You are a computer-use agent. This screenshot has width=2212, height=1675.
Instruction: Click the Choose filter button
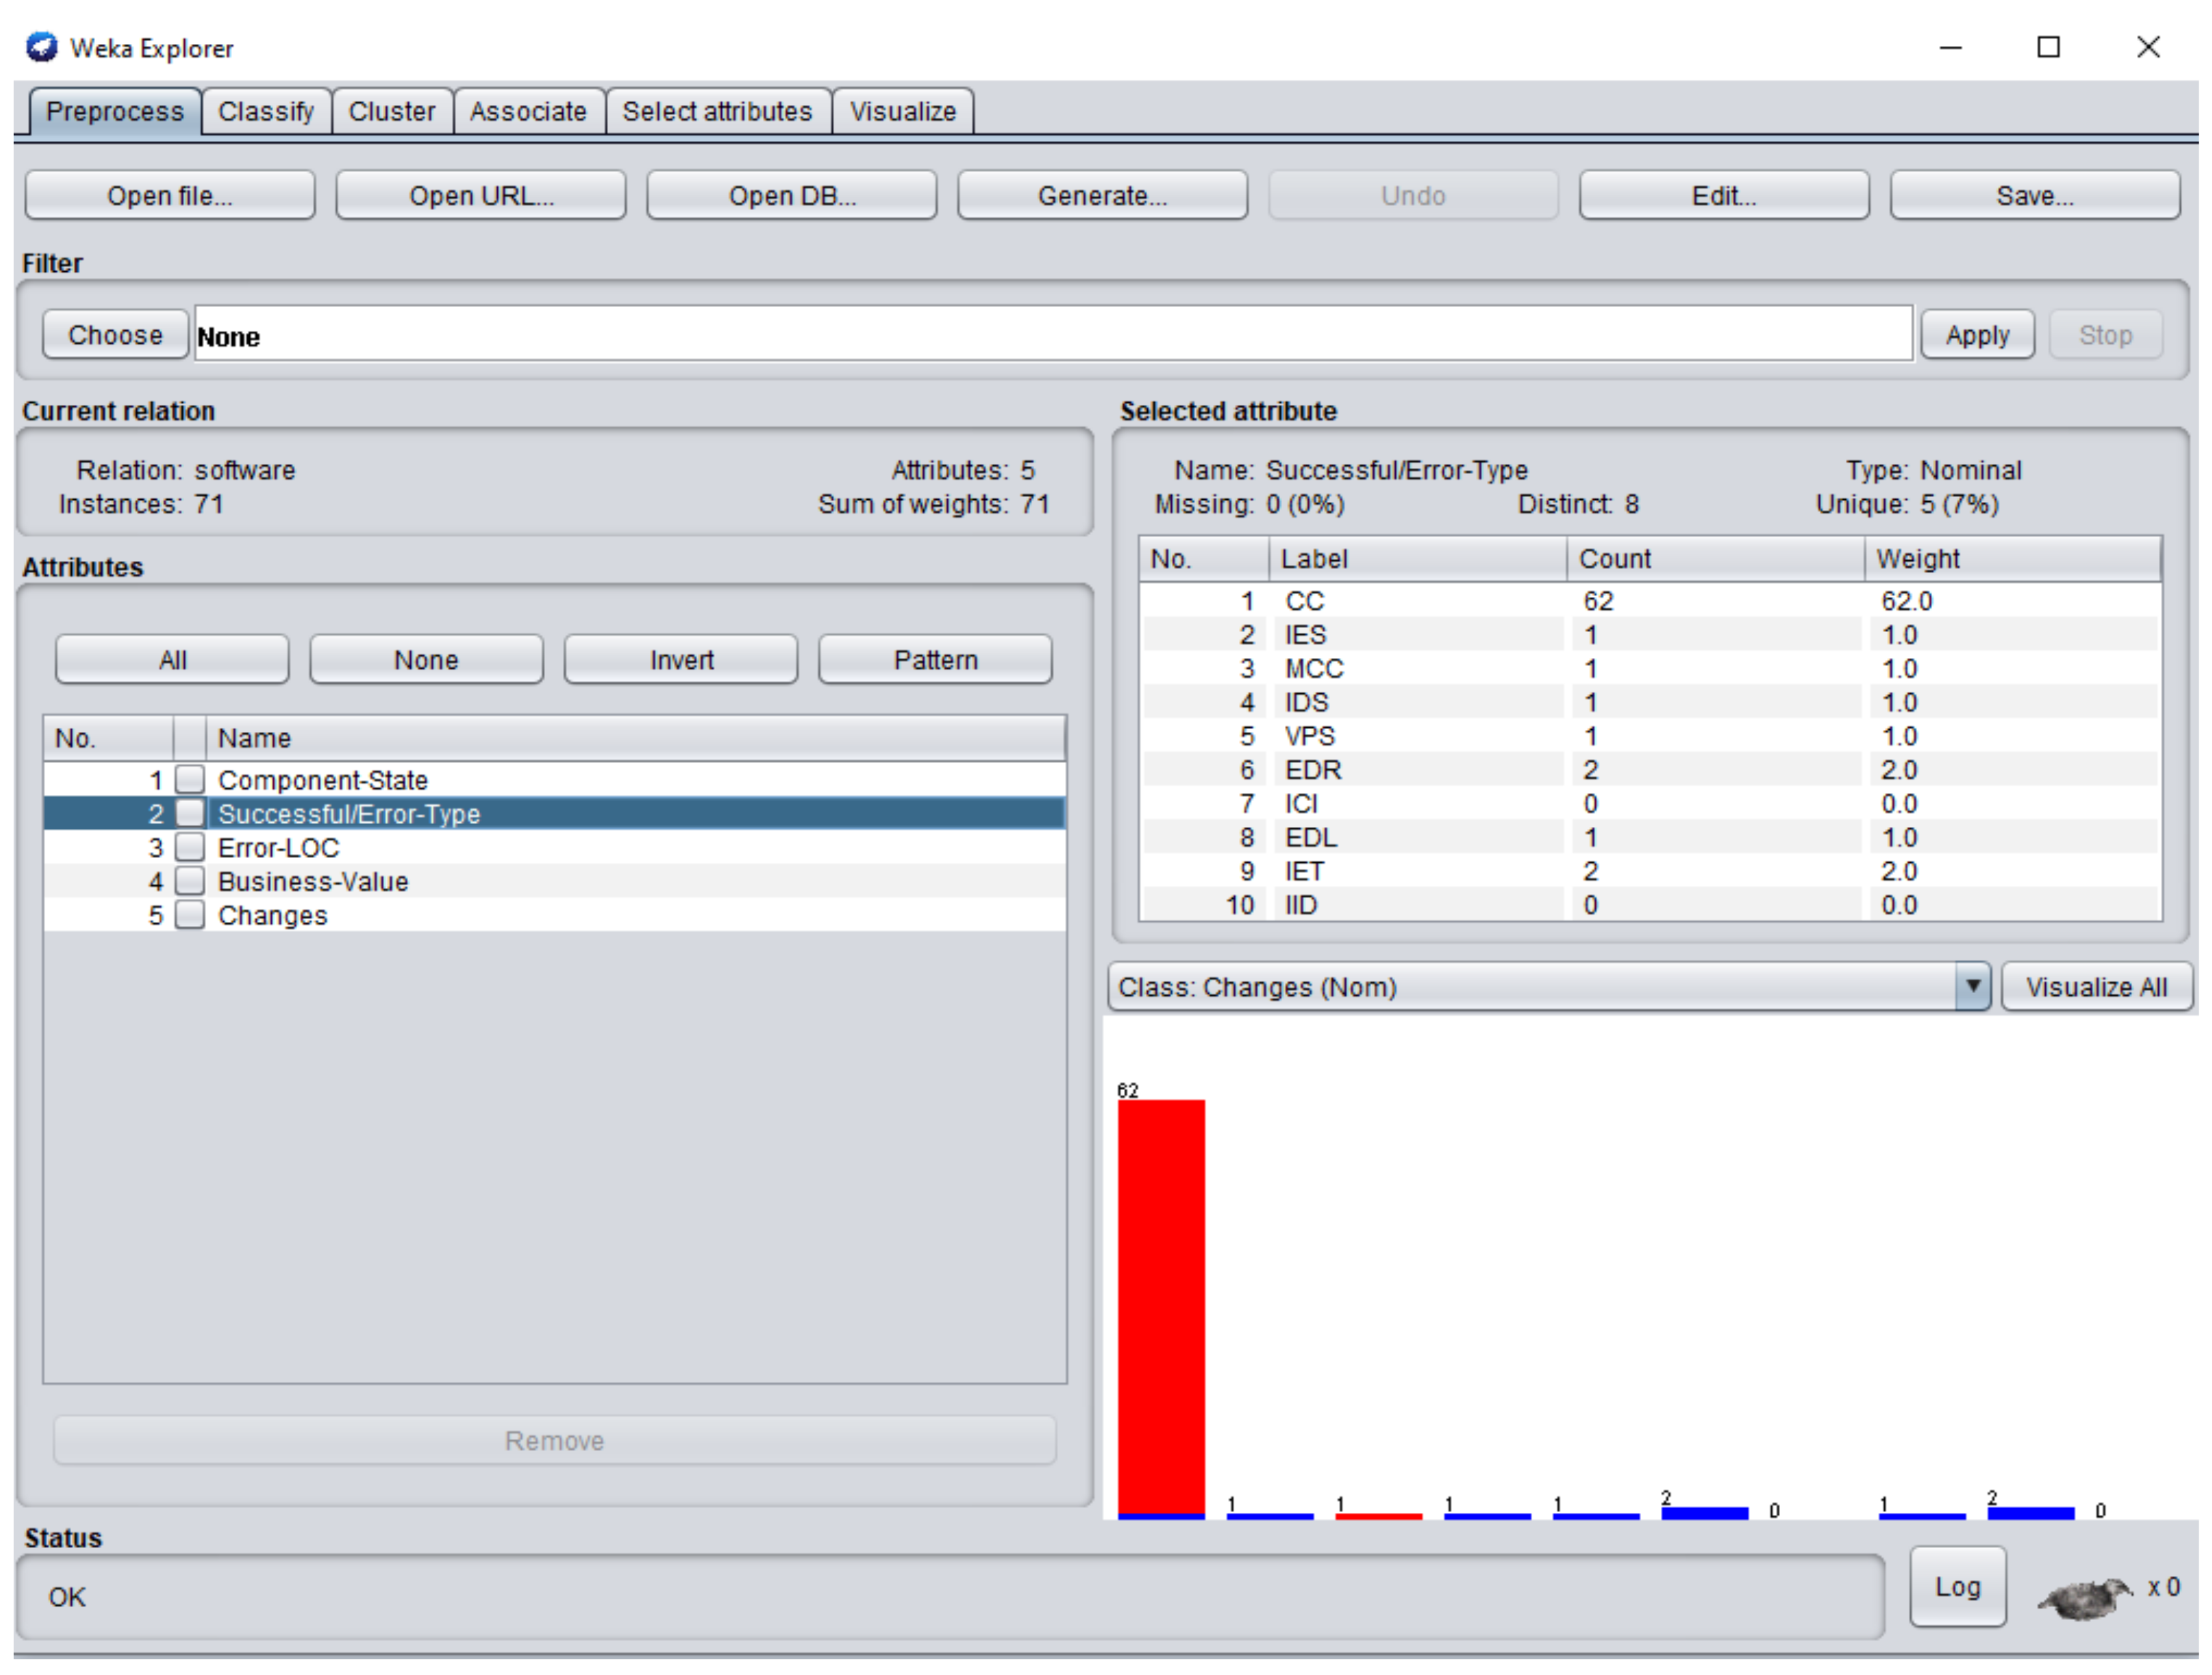tap(115, 335)
